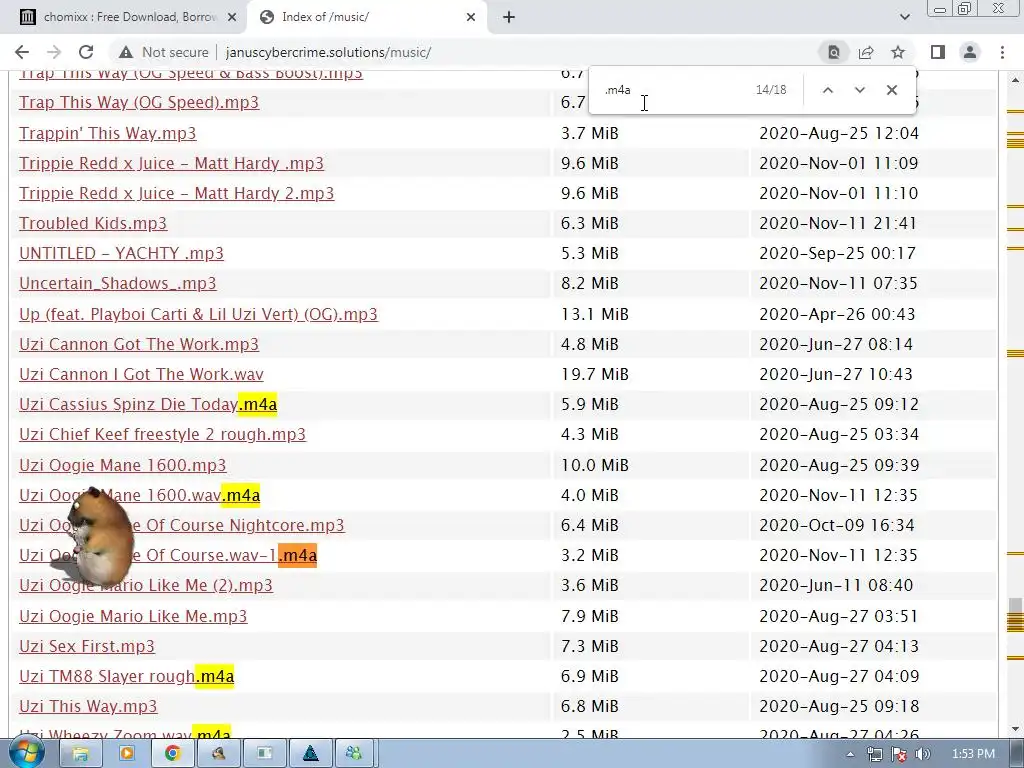
Task: Open UNTITLED - YACHTY .mp3
Action: pos(121,253)
